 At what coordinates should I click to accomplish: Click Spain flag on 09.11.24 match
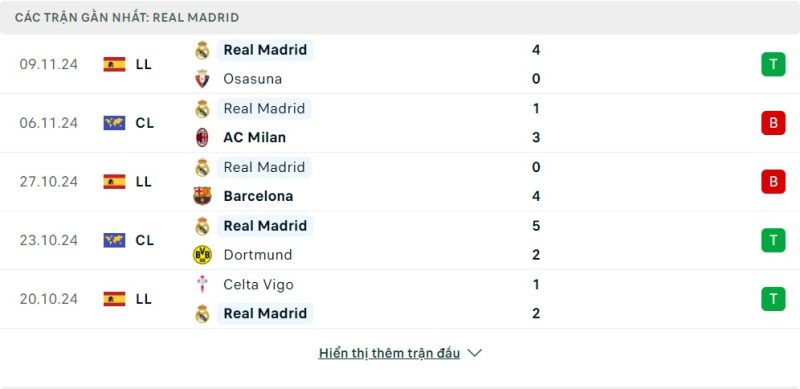(114, 64)
